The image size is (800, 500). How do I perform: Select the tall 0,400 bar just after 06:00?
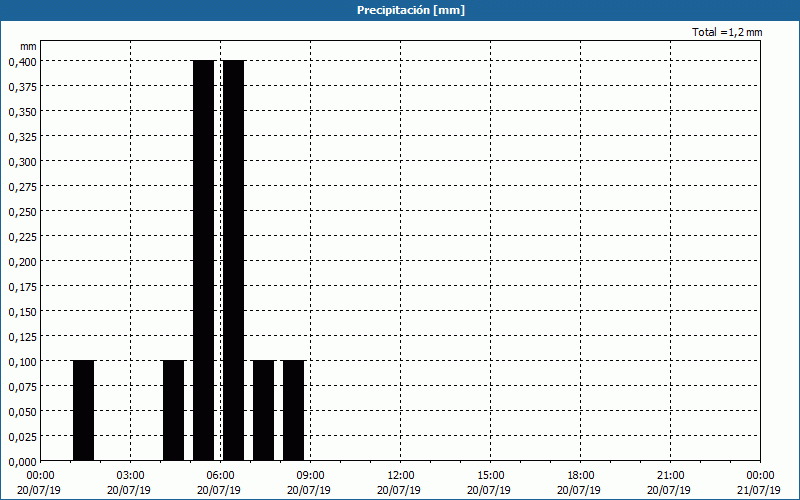click(x=234, y=261)
